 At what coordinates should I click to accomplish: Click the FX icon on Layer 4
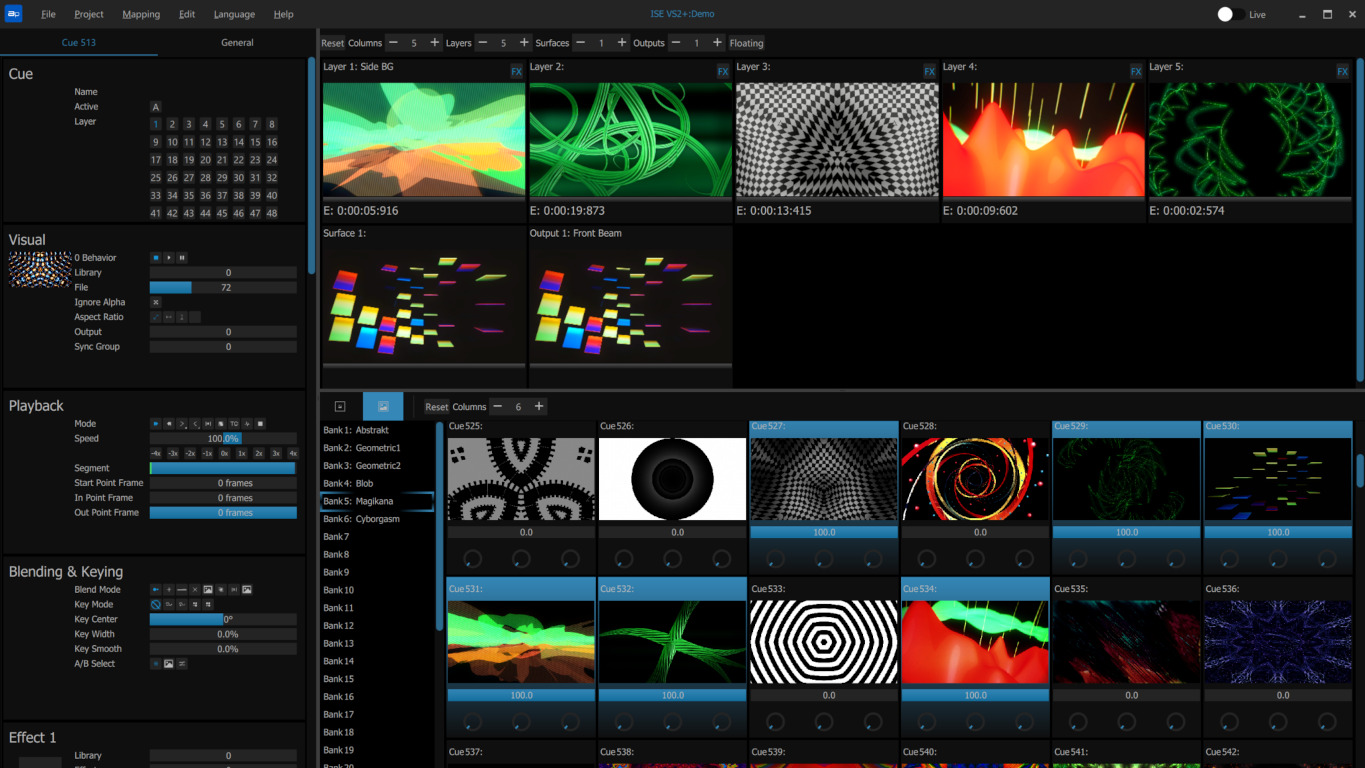click(1136, 71)
